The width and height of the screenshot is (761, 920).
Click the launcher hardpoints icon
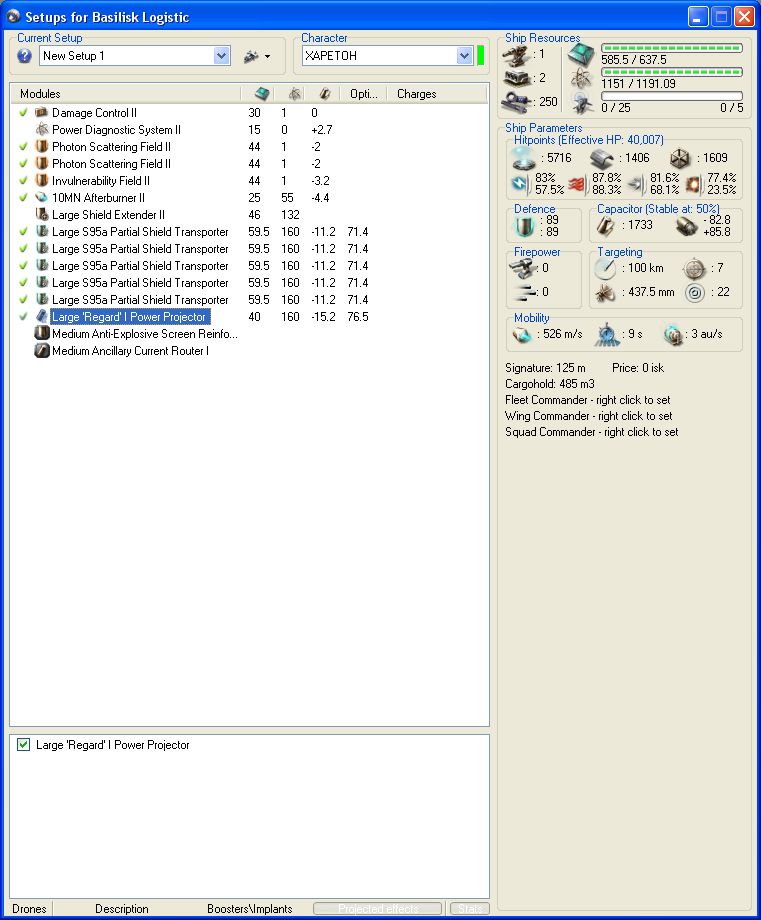pos(517,77)
